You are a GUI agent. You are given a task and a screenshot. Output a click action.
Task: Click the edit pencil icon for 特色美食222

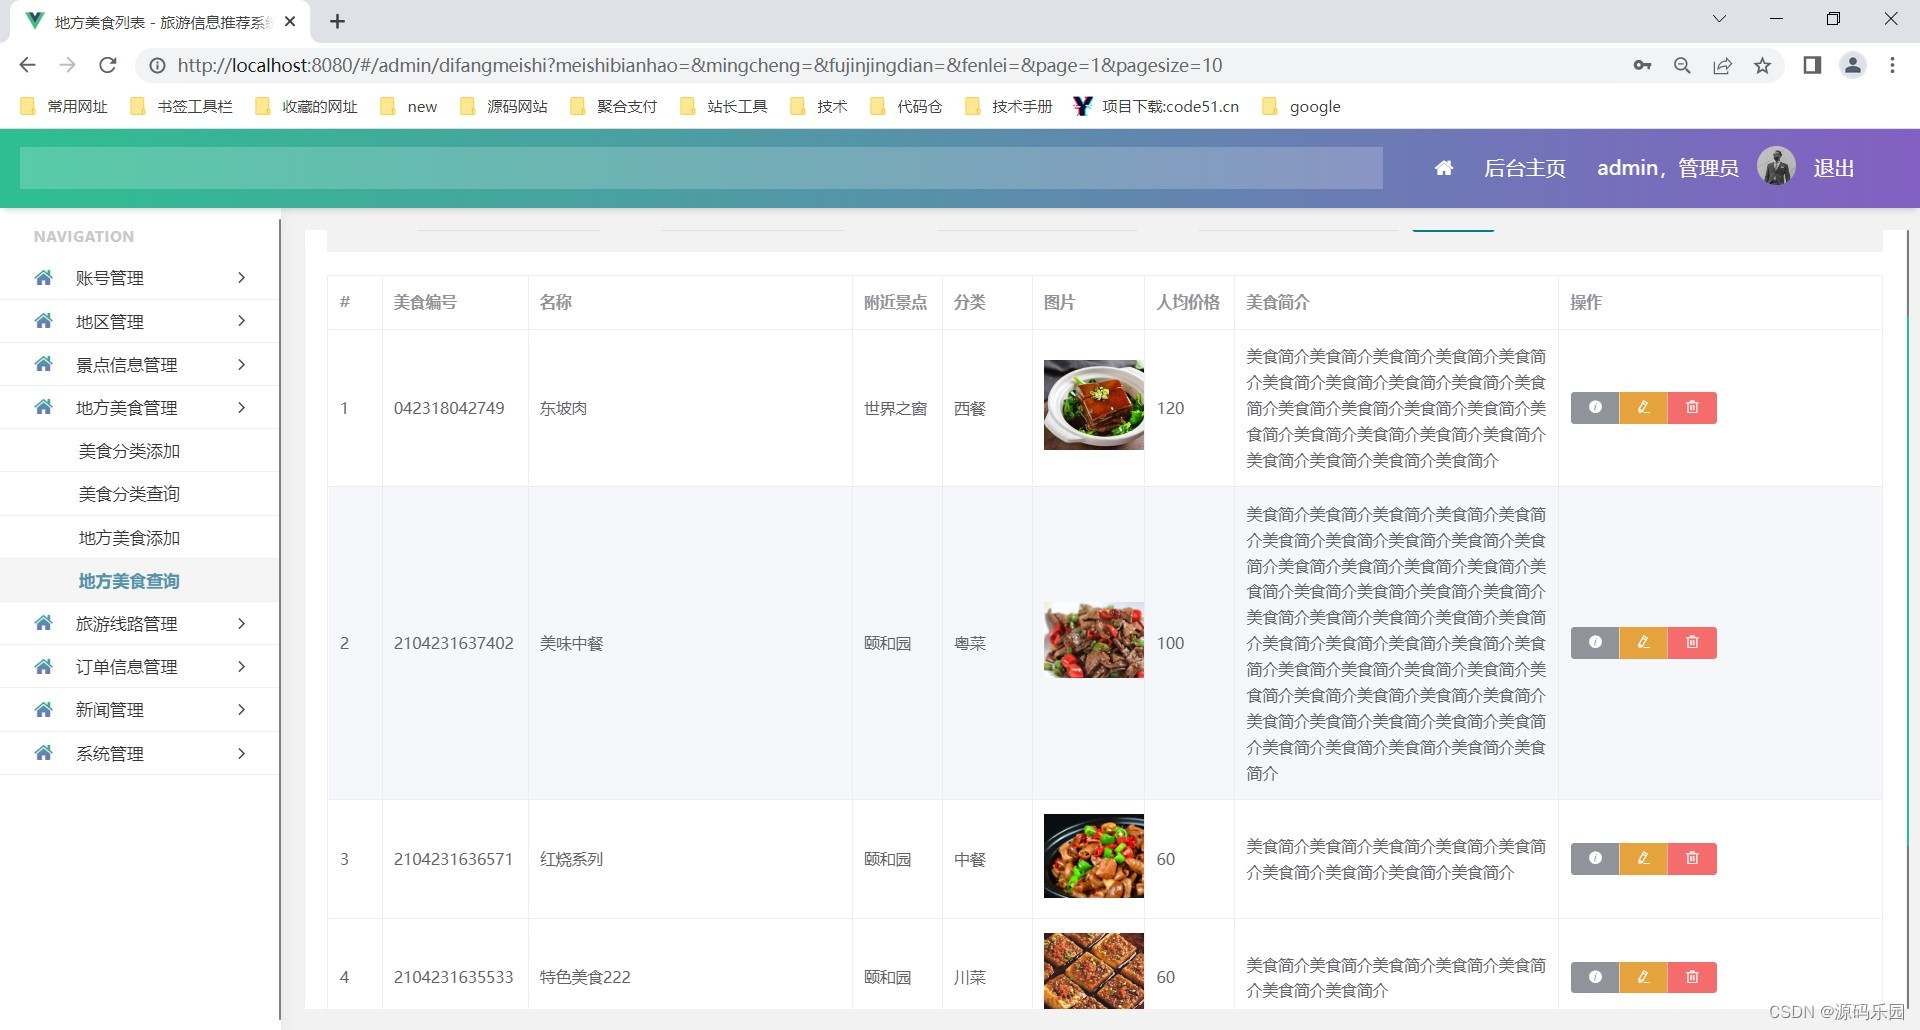1642,977
